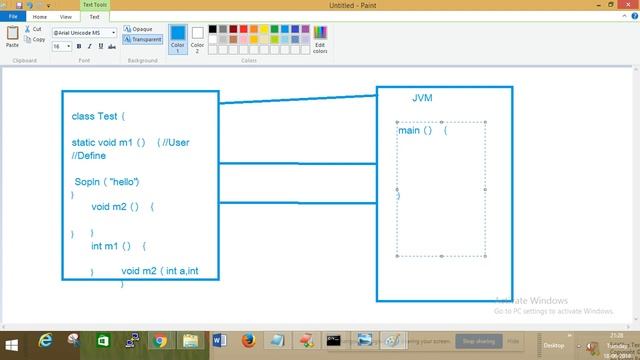Open Microsoft Word from the taskbar

click(220, 340)
